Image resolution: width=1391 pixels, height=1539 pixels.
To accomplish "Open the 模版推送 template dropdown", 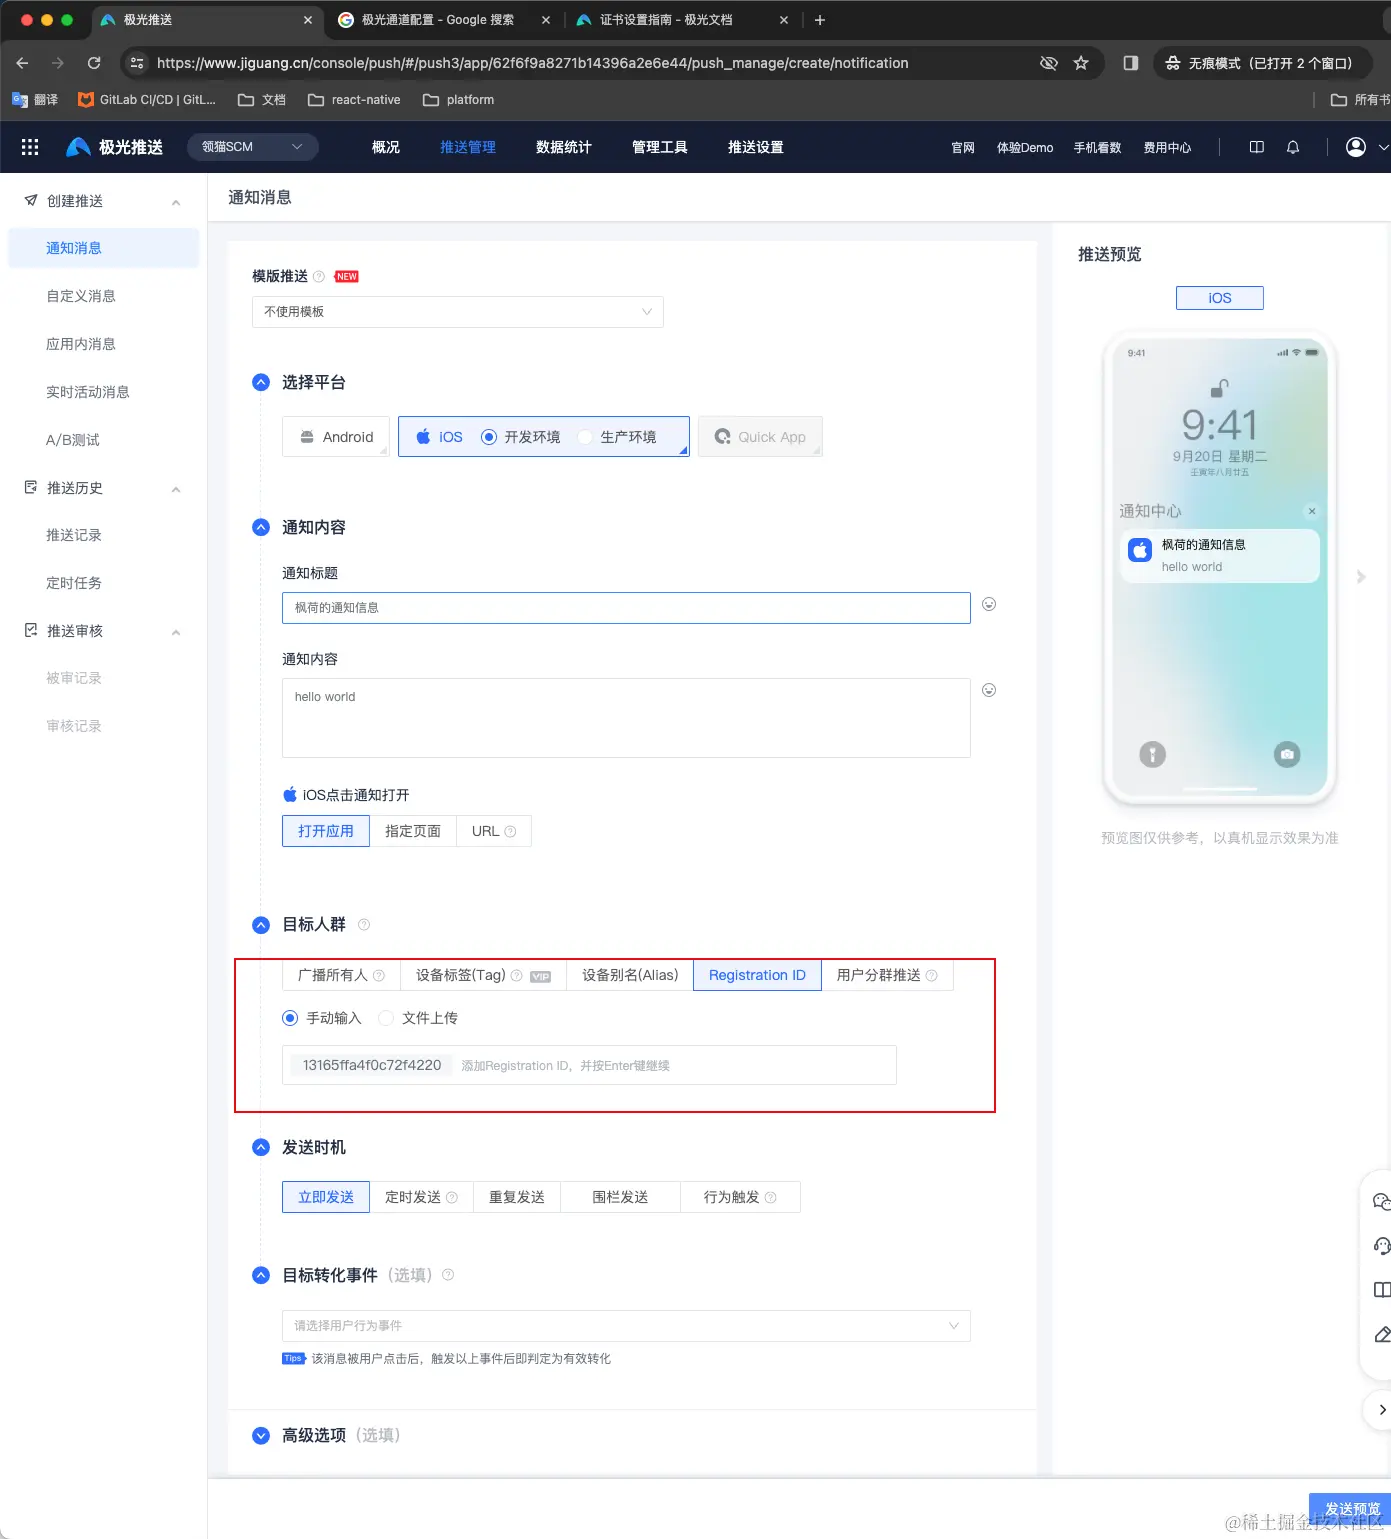I will 458,312.
